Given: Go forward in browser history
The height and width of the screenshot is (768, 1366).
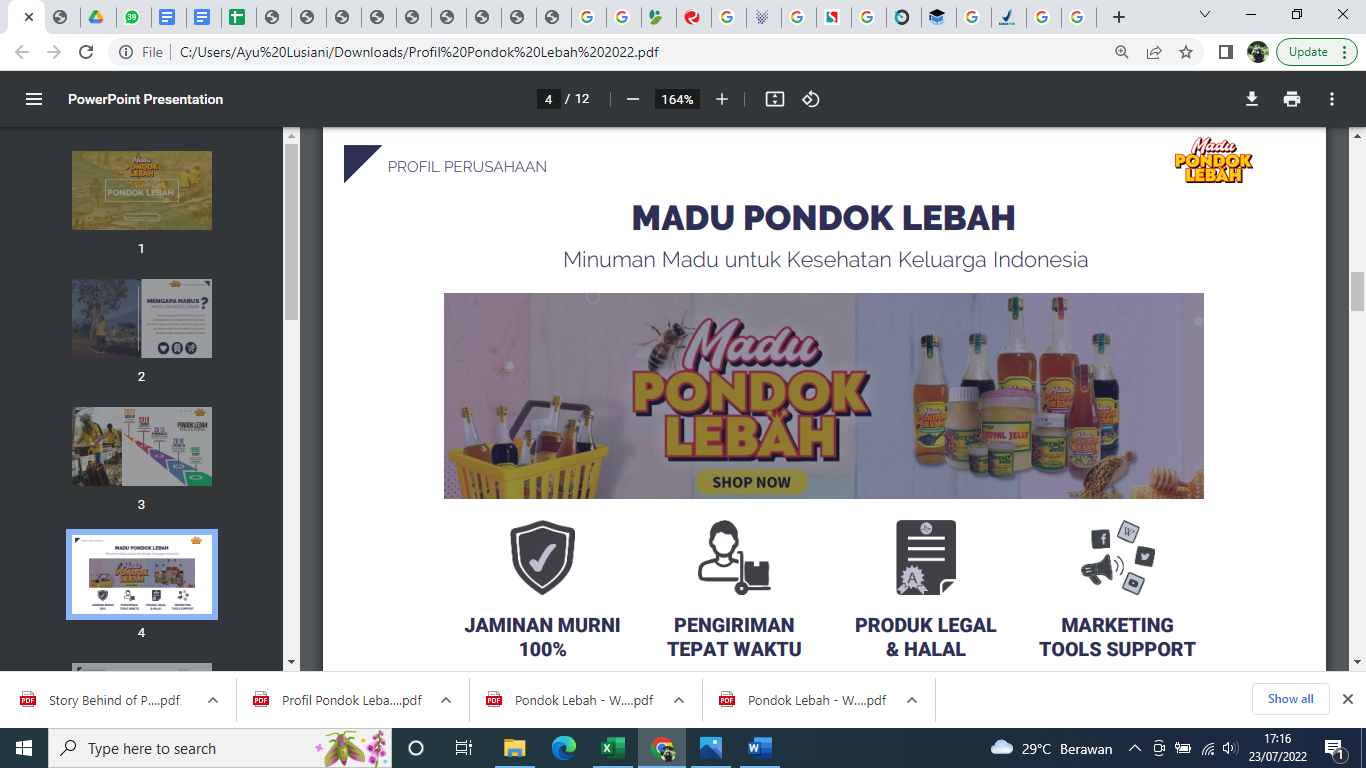Looking at the screenshot, I should pyautogui.click(x=54, y=52).
